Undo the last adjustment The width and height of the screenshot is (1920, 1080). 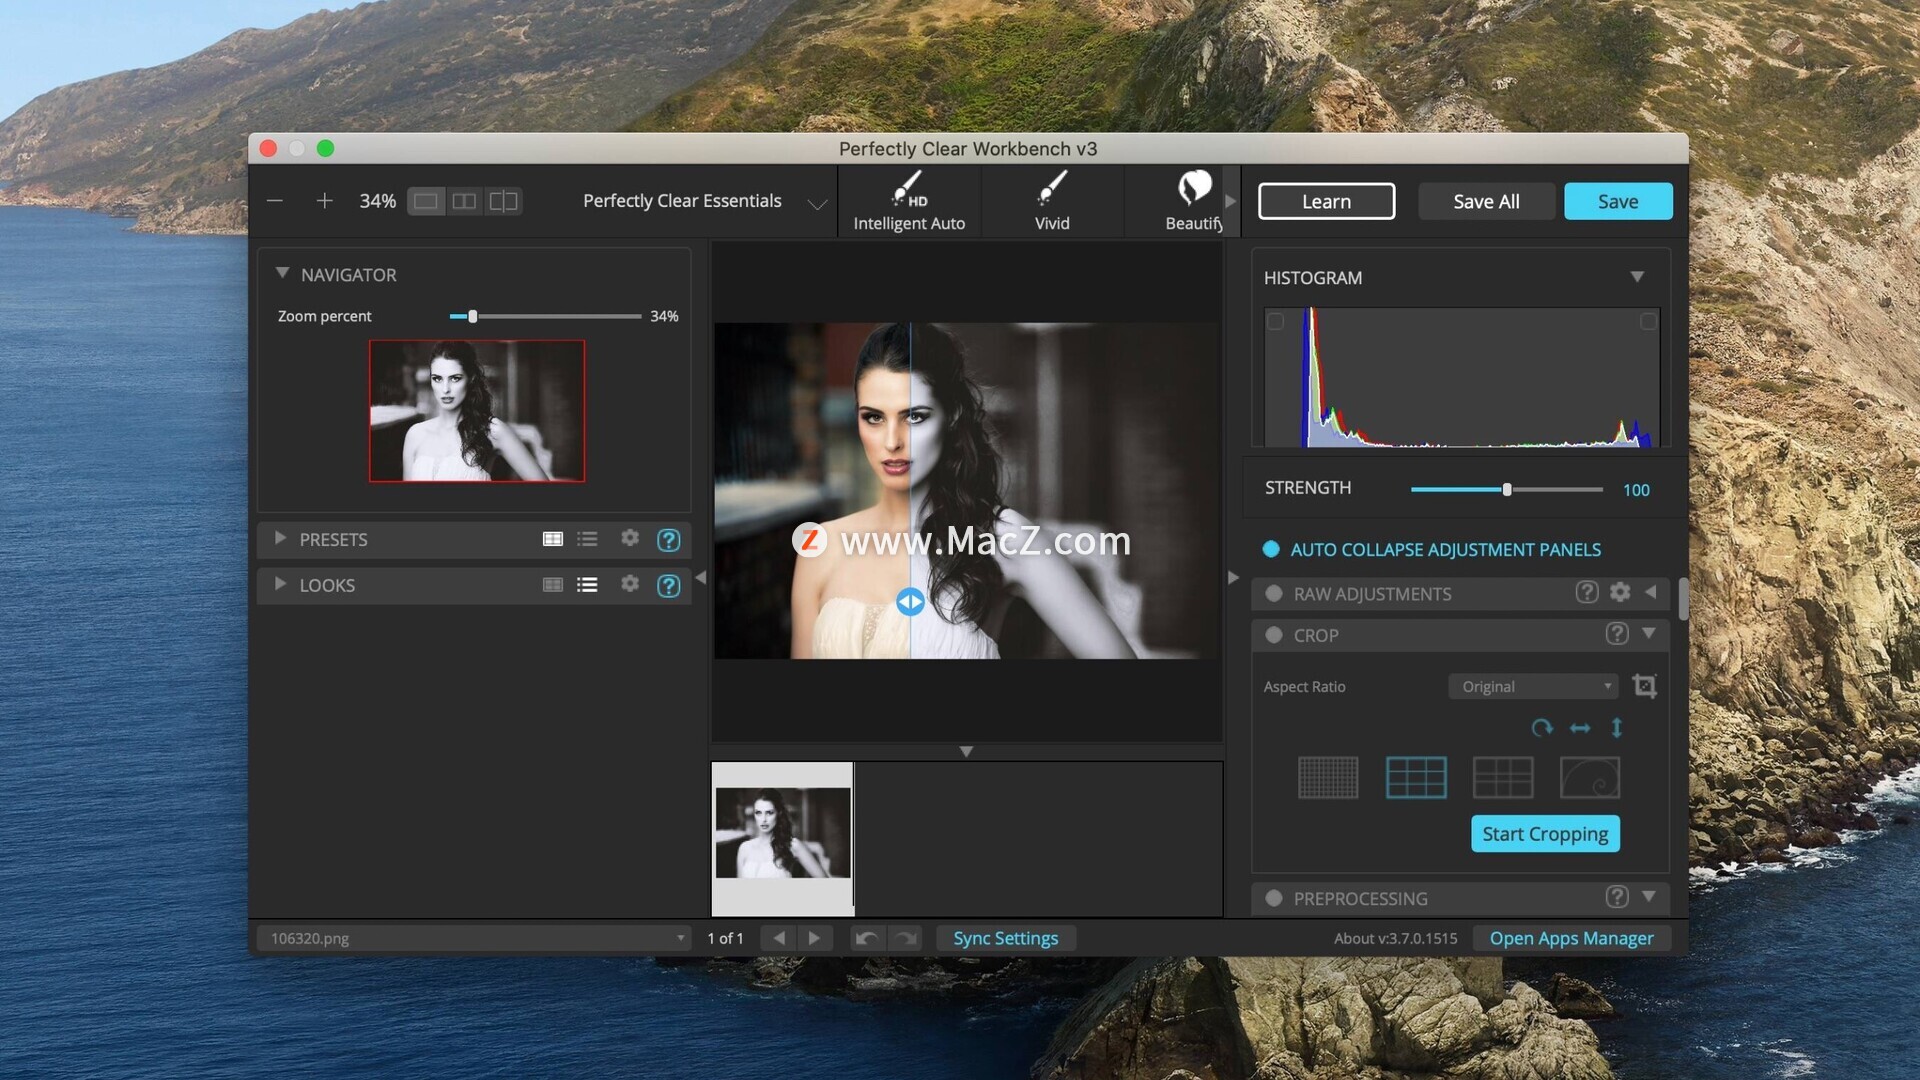[867, 938]
